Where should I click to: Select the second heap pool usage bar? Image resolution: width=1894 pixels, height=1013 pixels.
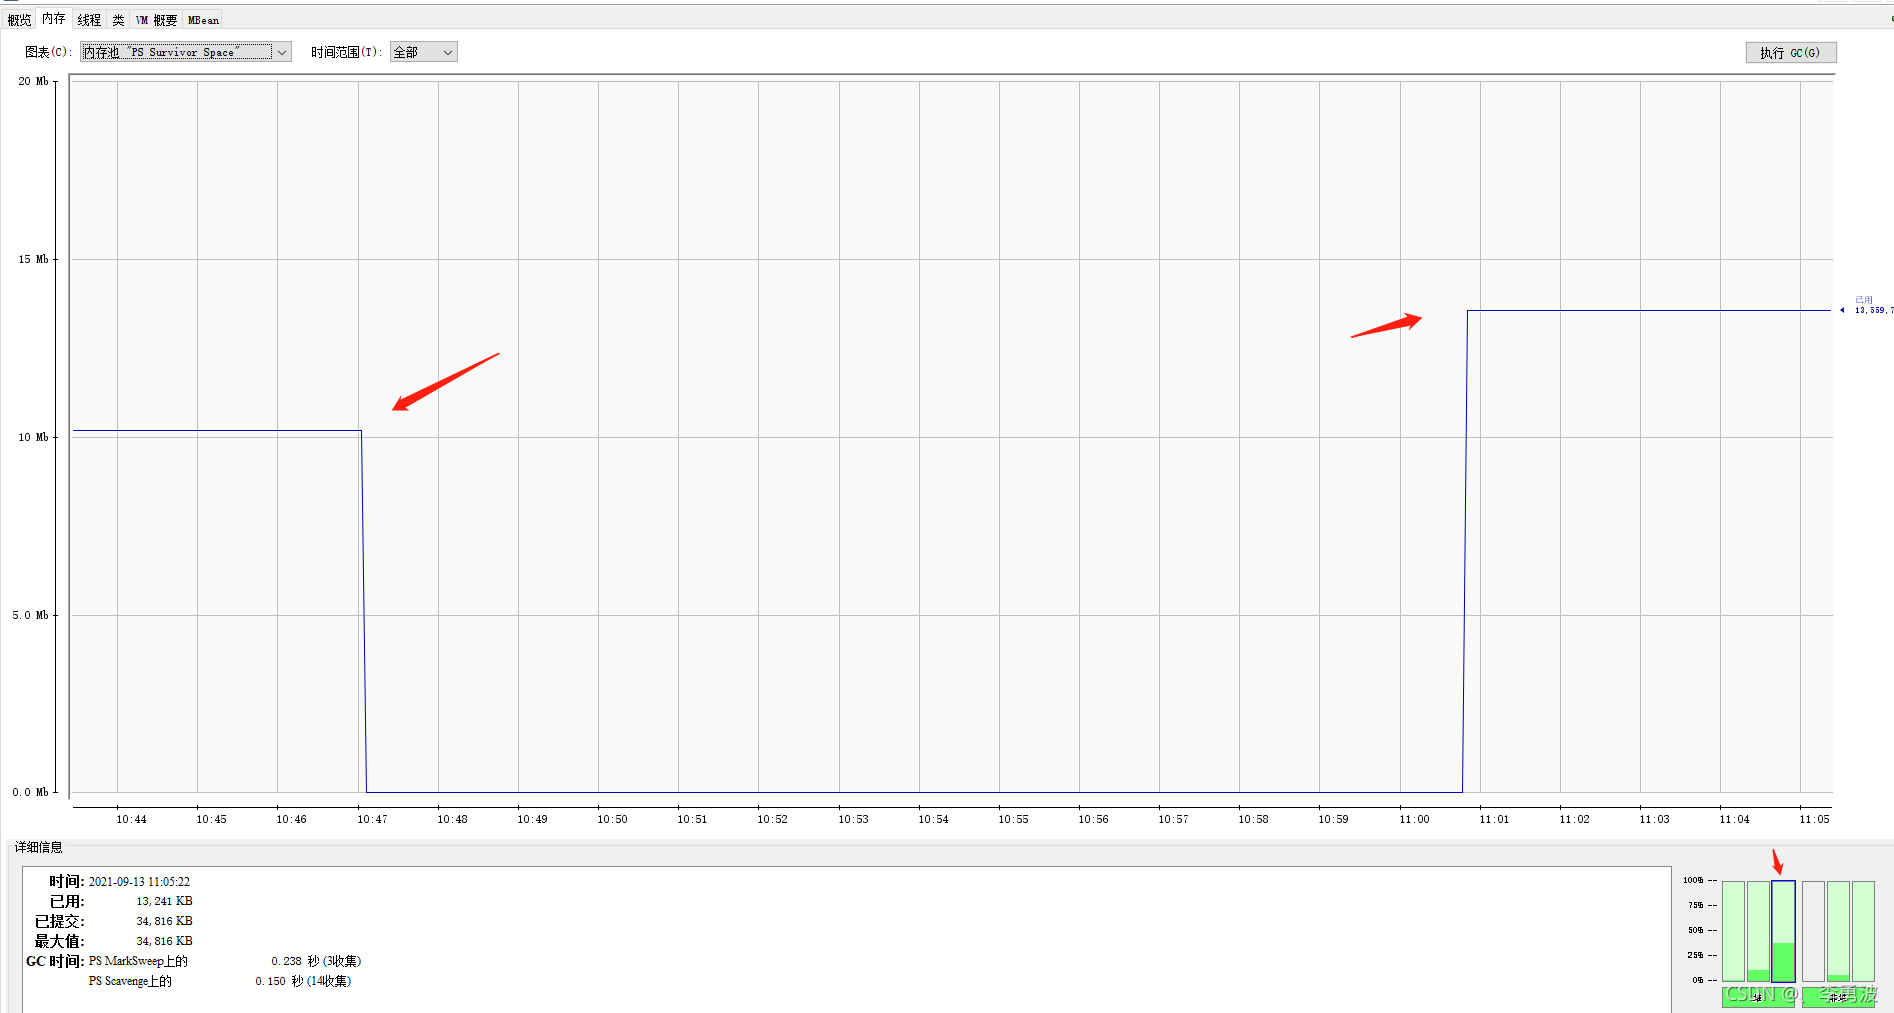1758,931
